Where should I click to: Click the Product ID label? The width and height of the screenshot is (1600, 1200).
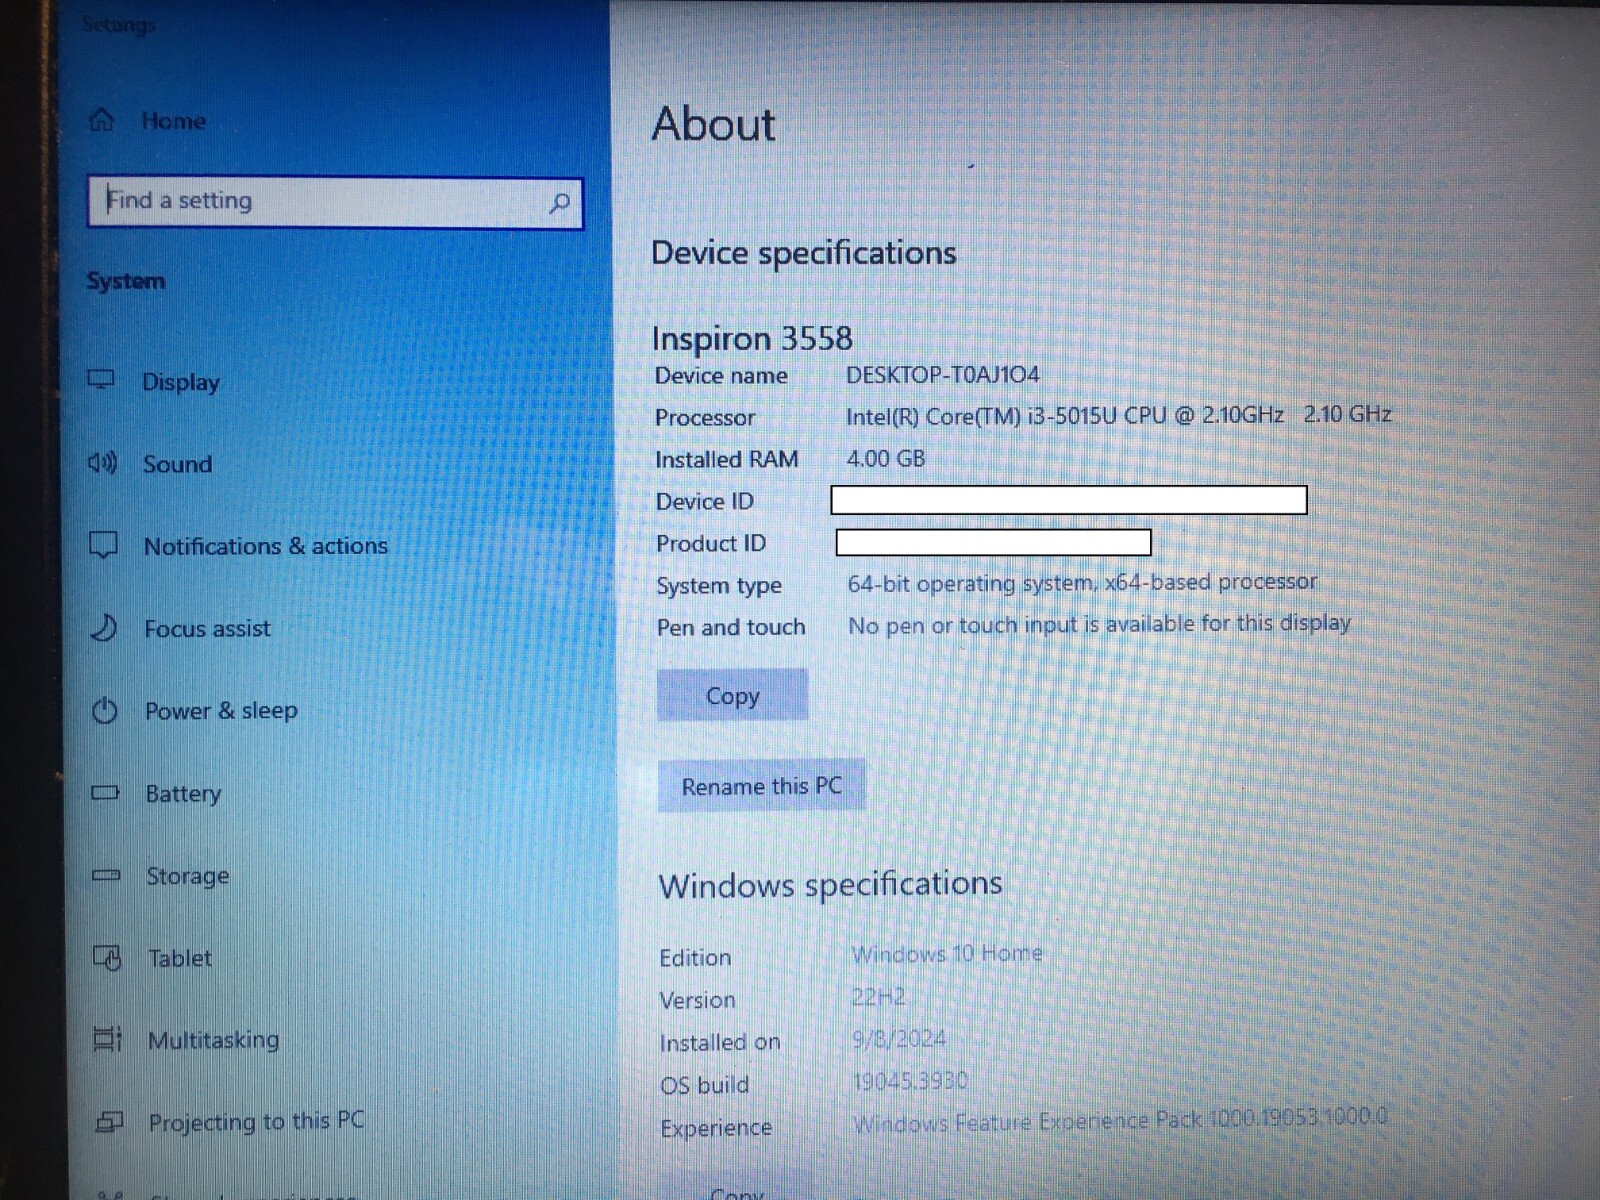click(711, 544)
